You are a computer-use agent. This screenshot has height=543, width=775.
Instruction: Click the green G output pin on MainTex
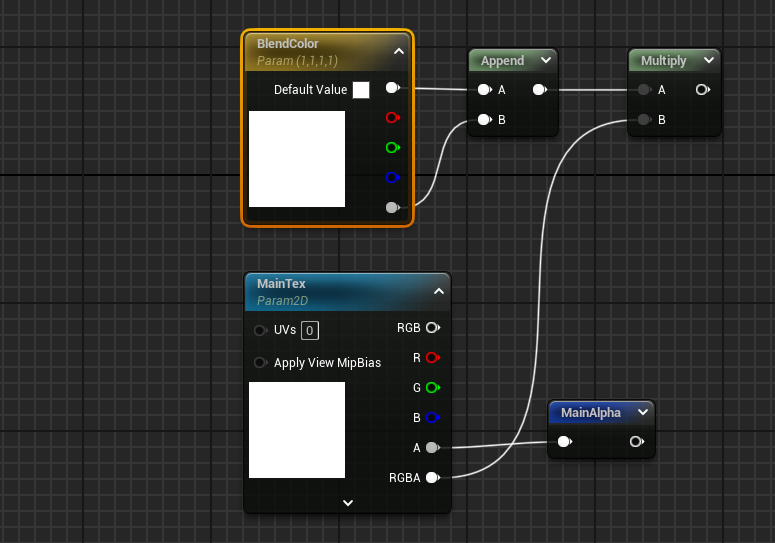coord(432,387)
